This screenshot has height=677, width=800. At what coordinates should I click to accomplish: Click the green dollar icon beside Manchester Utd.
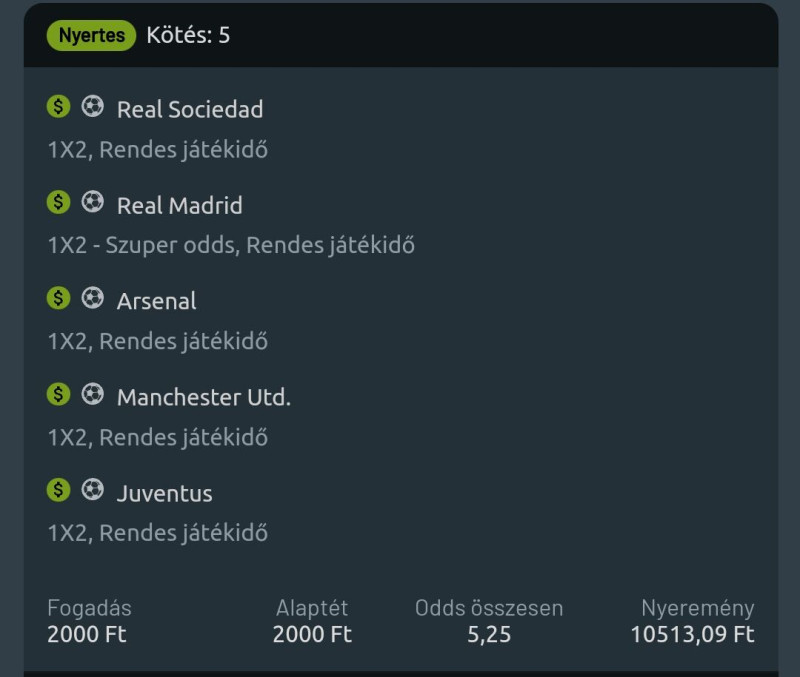pyautogui.click(x=59, y=395)
